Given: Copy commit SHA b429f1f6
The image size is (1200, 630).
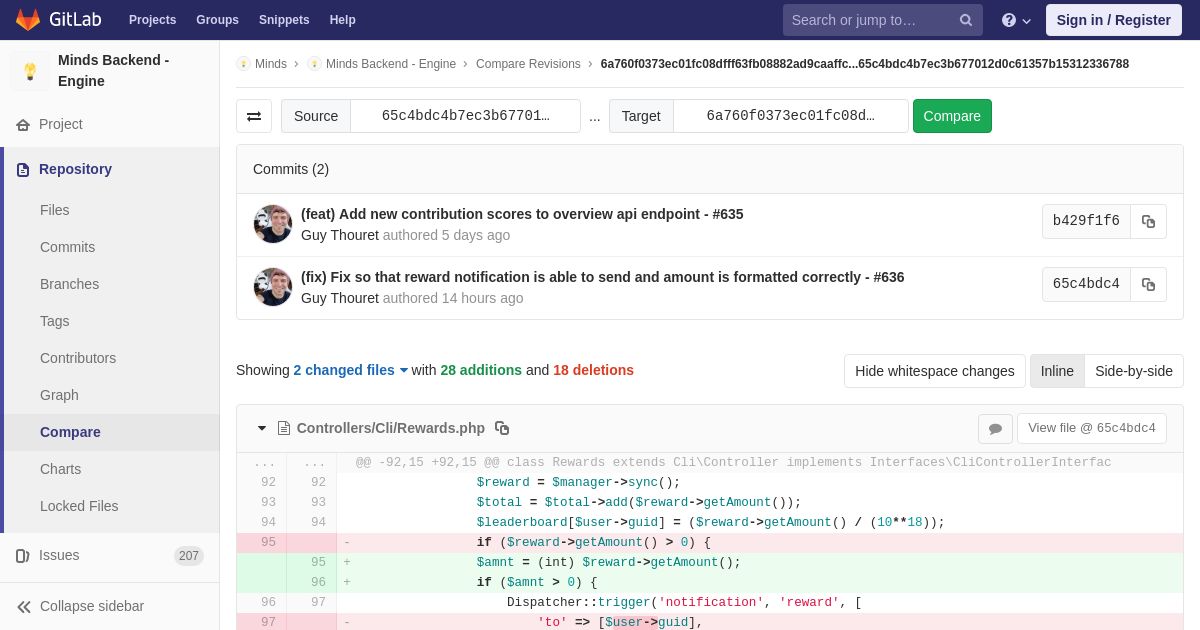Looking at the screenshot, I should pyautogui.click(x=1148, y=221).
